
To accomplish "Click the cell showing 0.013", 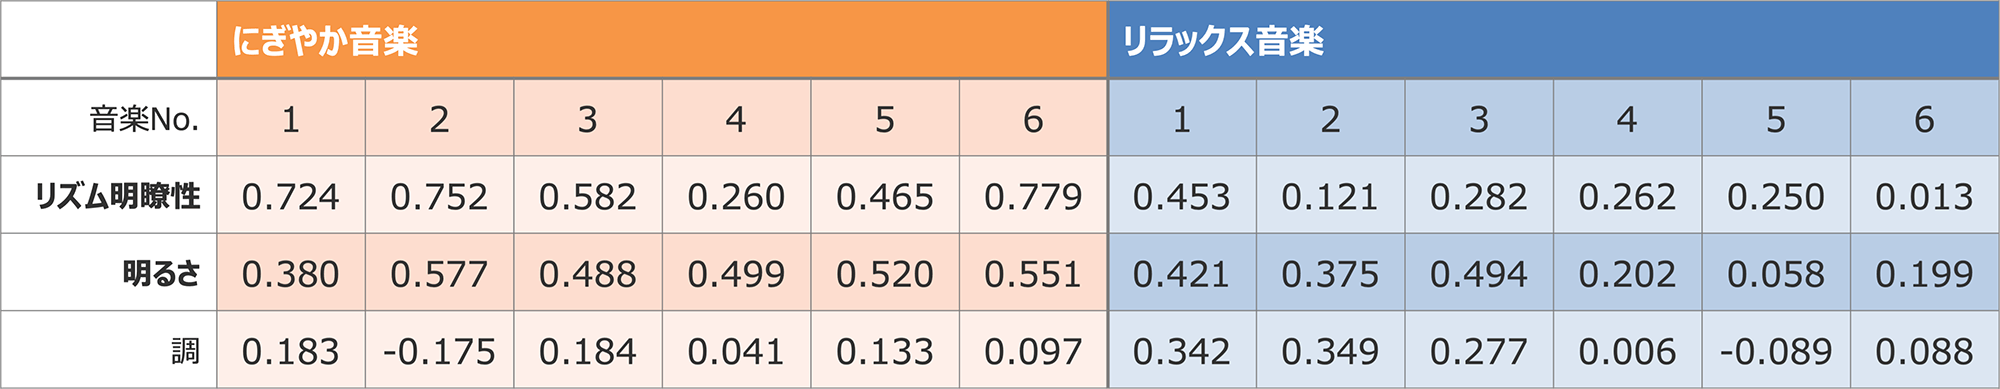I will click(1924, 195).
